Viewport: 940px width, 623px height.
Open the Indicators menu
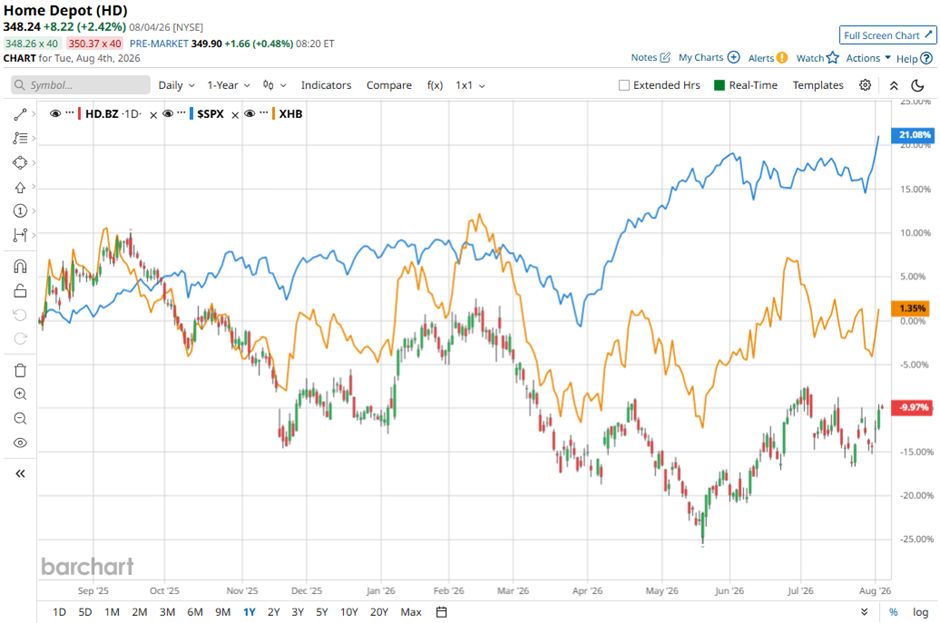click(326, 85)
